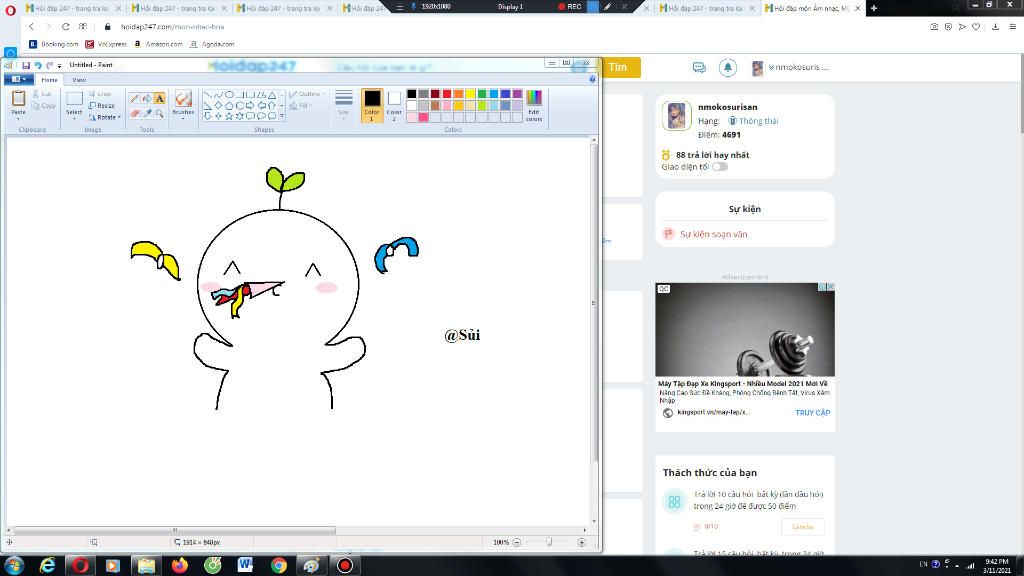Click the Paste clipboard icon in Paint
Image resolution: width=1024 pixels, height=576 pixels.
pyautogui.click(x=18, y=99)
